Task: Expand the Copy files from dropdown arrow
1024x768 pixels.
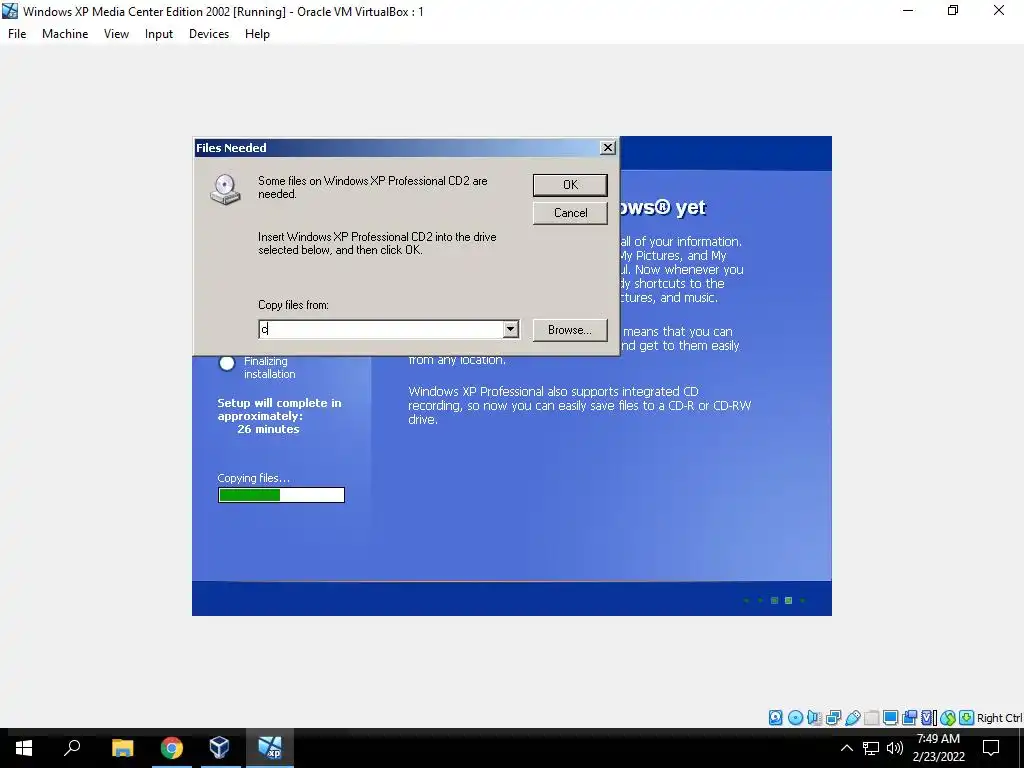Action: 511,329
